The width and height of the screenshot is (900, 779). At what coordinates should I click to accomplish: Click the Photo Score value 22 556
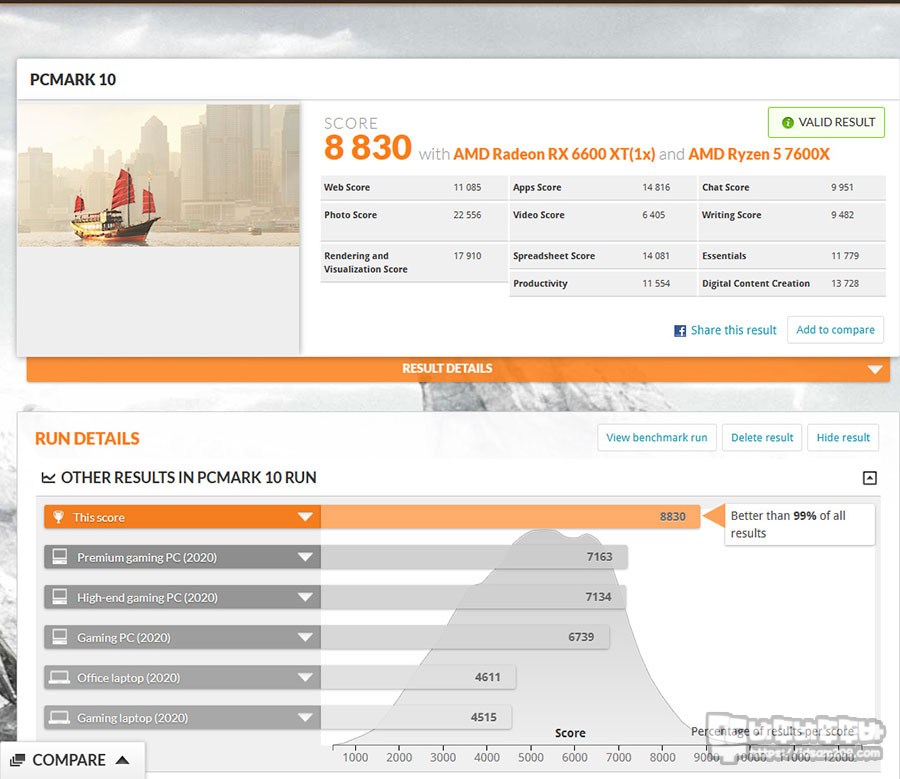(x=467, y=215)
